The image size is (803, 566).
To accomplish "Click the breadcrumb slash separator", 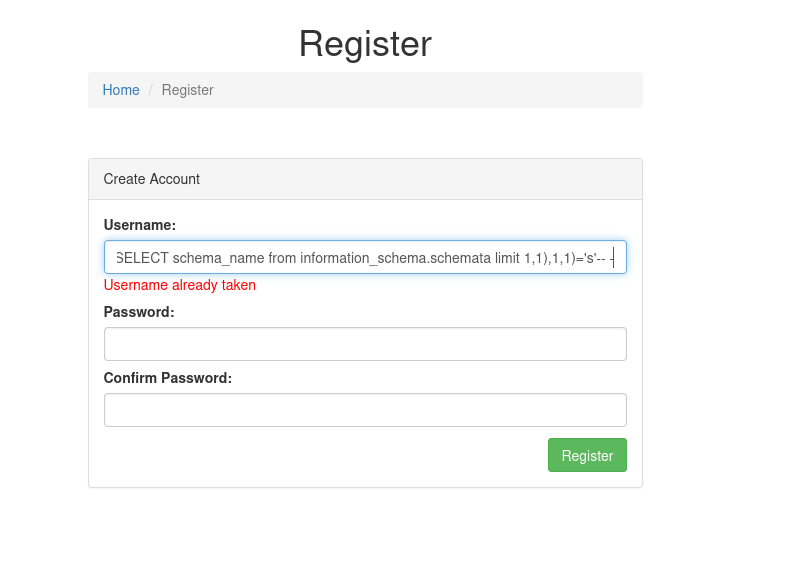I will [151, 90].
